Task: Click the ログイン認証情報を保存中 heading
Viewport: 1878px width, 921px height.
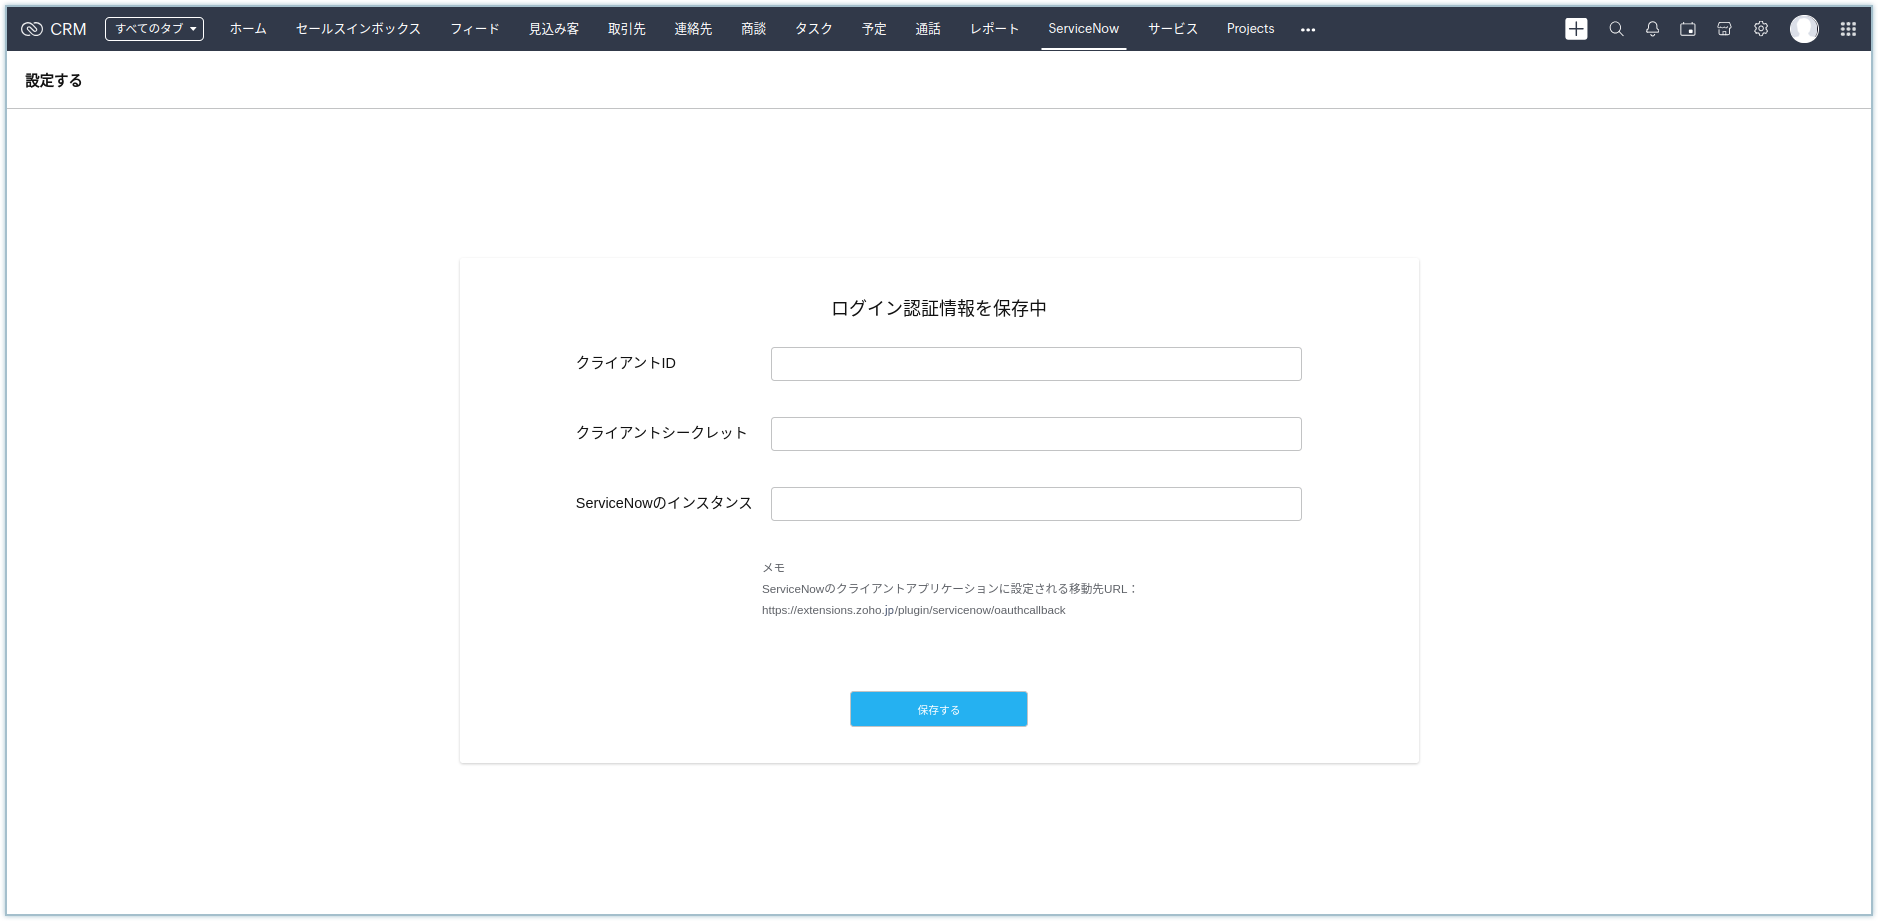Action: coord(938,308)
